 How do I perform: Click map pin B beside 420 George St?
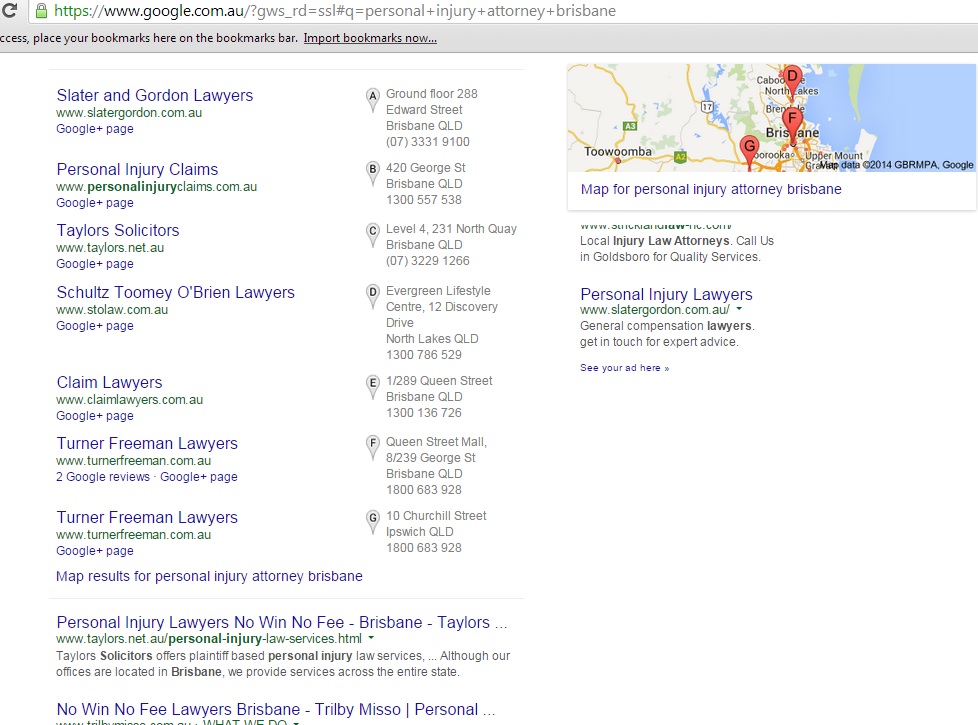pos(372,173)
